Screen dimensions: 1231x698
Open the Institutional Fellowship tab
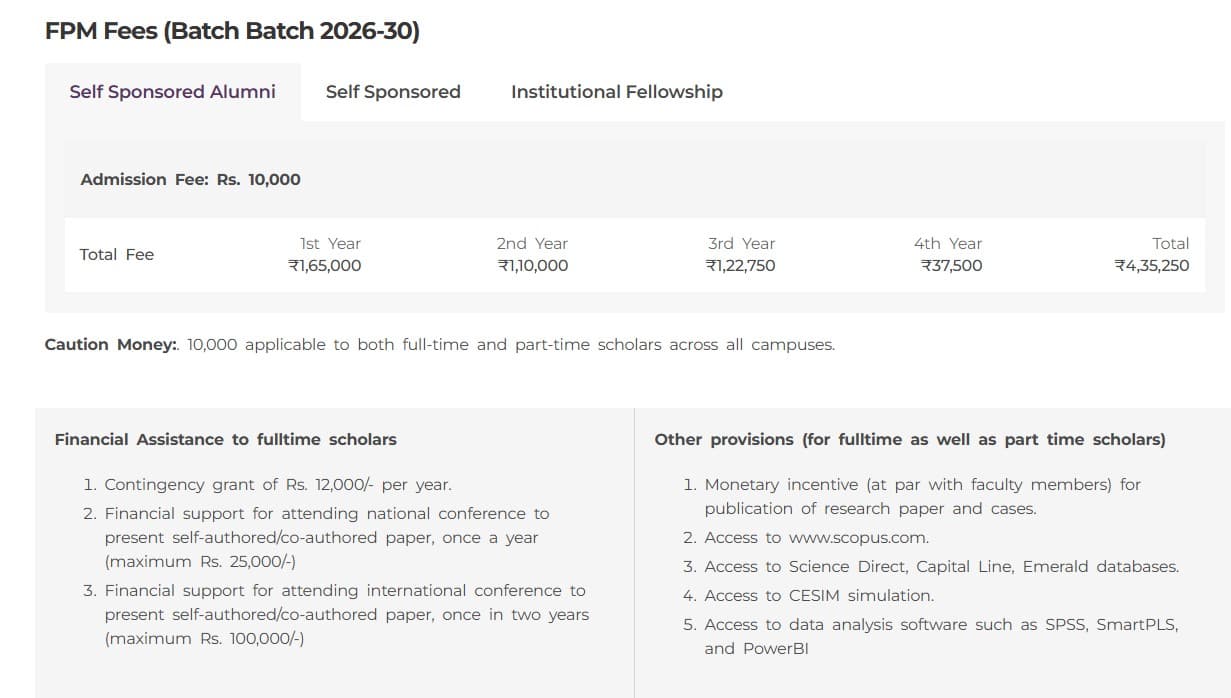(616, 92)
